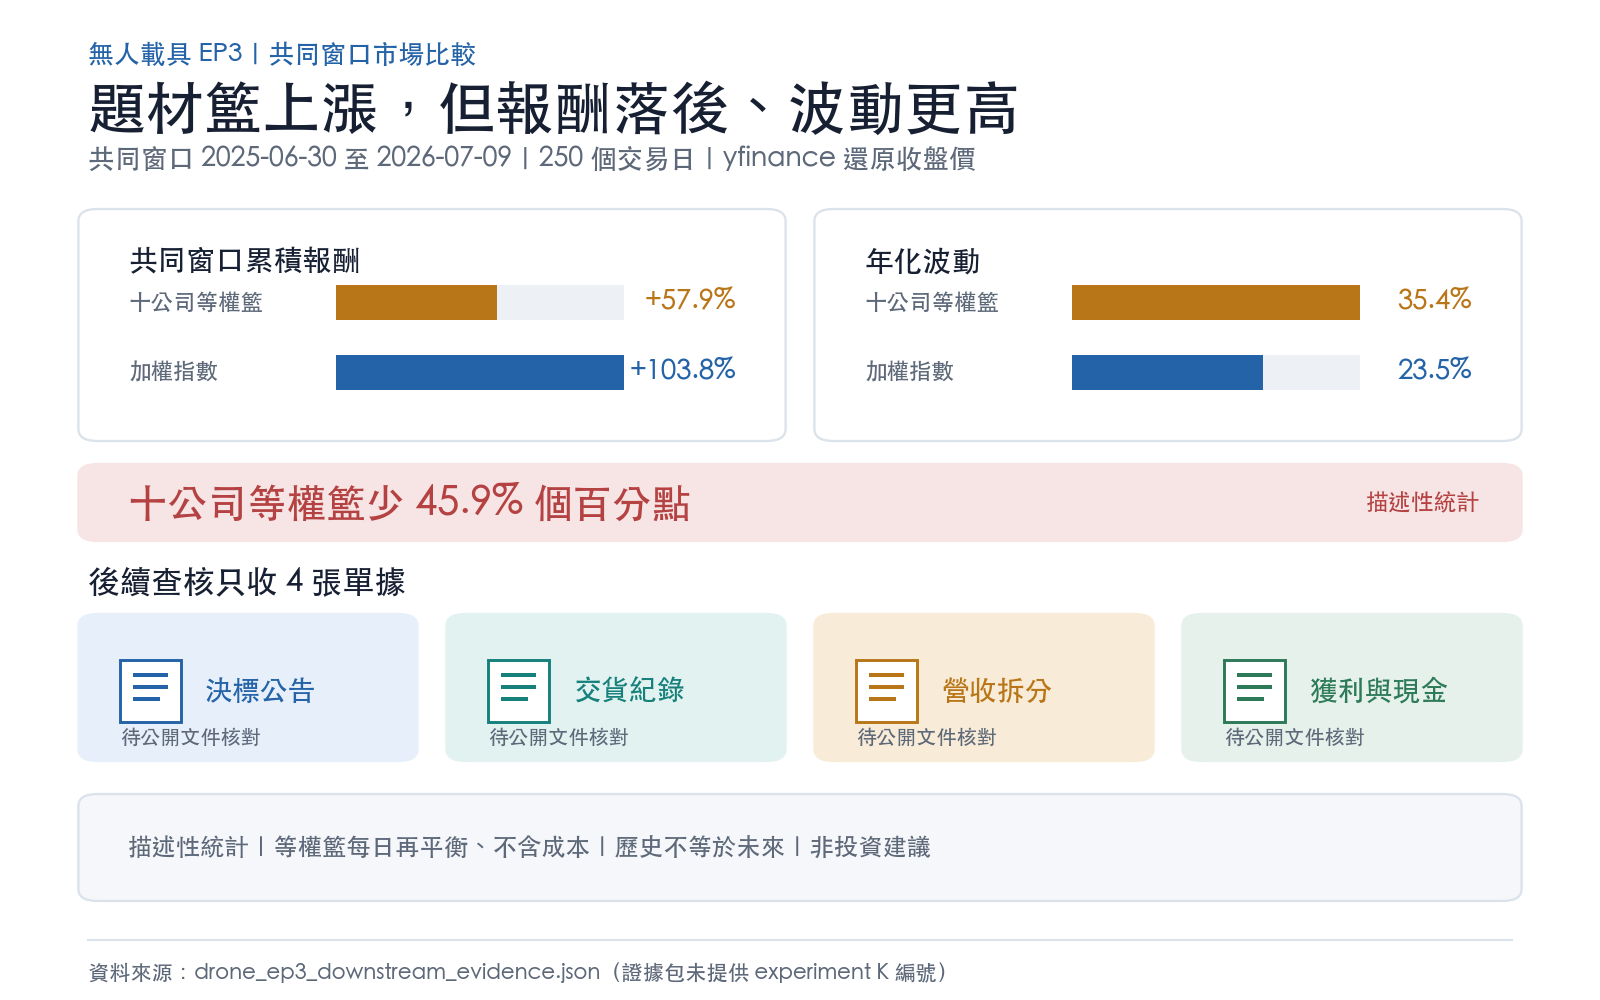Click 待公開文件核對 under 營收拆分
1600x1000 pixels.
[927, 737]
